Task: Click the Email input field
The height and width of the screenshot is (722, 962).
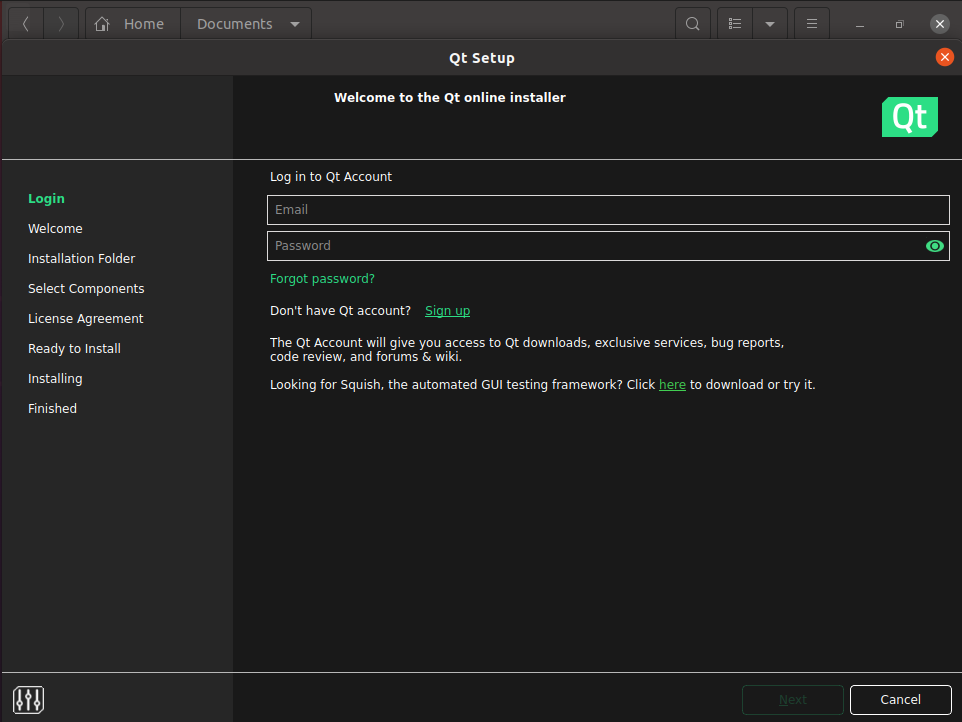Action: (x=607, y=210)
